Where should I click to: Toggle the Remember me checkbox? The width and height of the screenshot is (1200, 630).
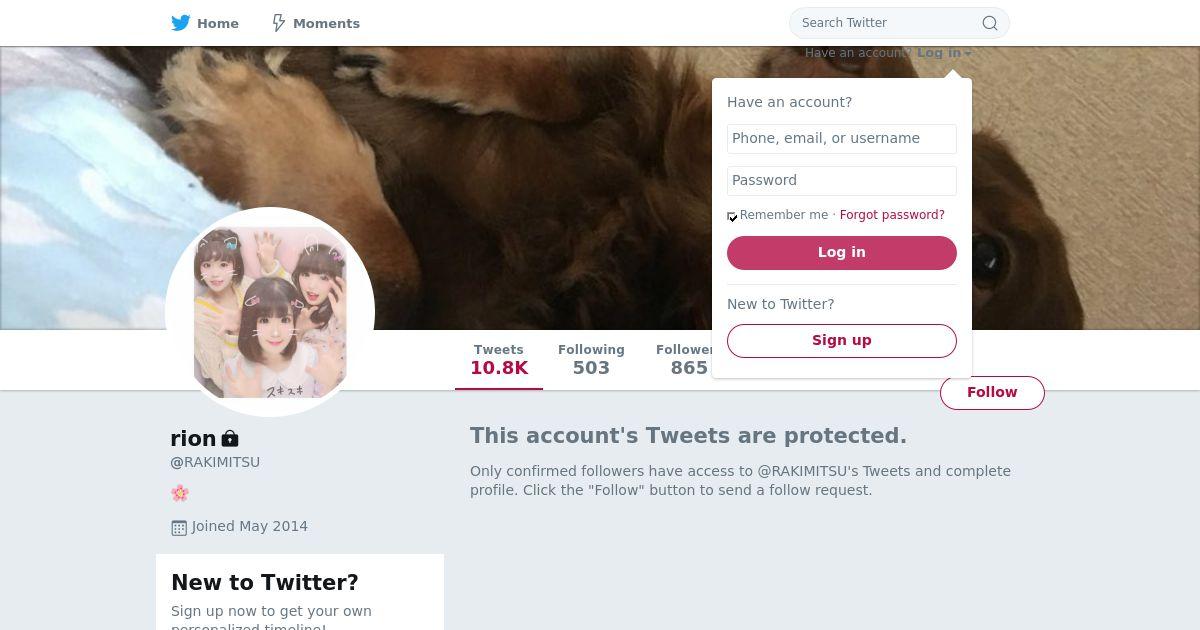tap(732, 216)
